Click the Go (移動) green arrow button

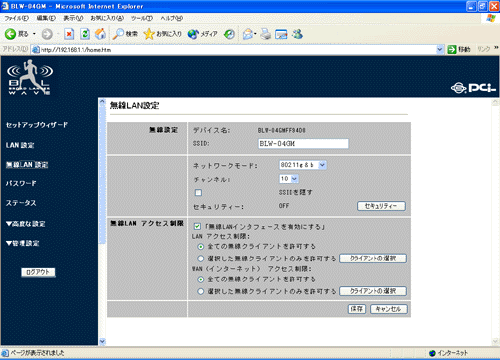459,49
